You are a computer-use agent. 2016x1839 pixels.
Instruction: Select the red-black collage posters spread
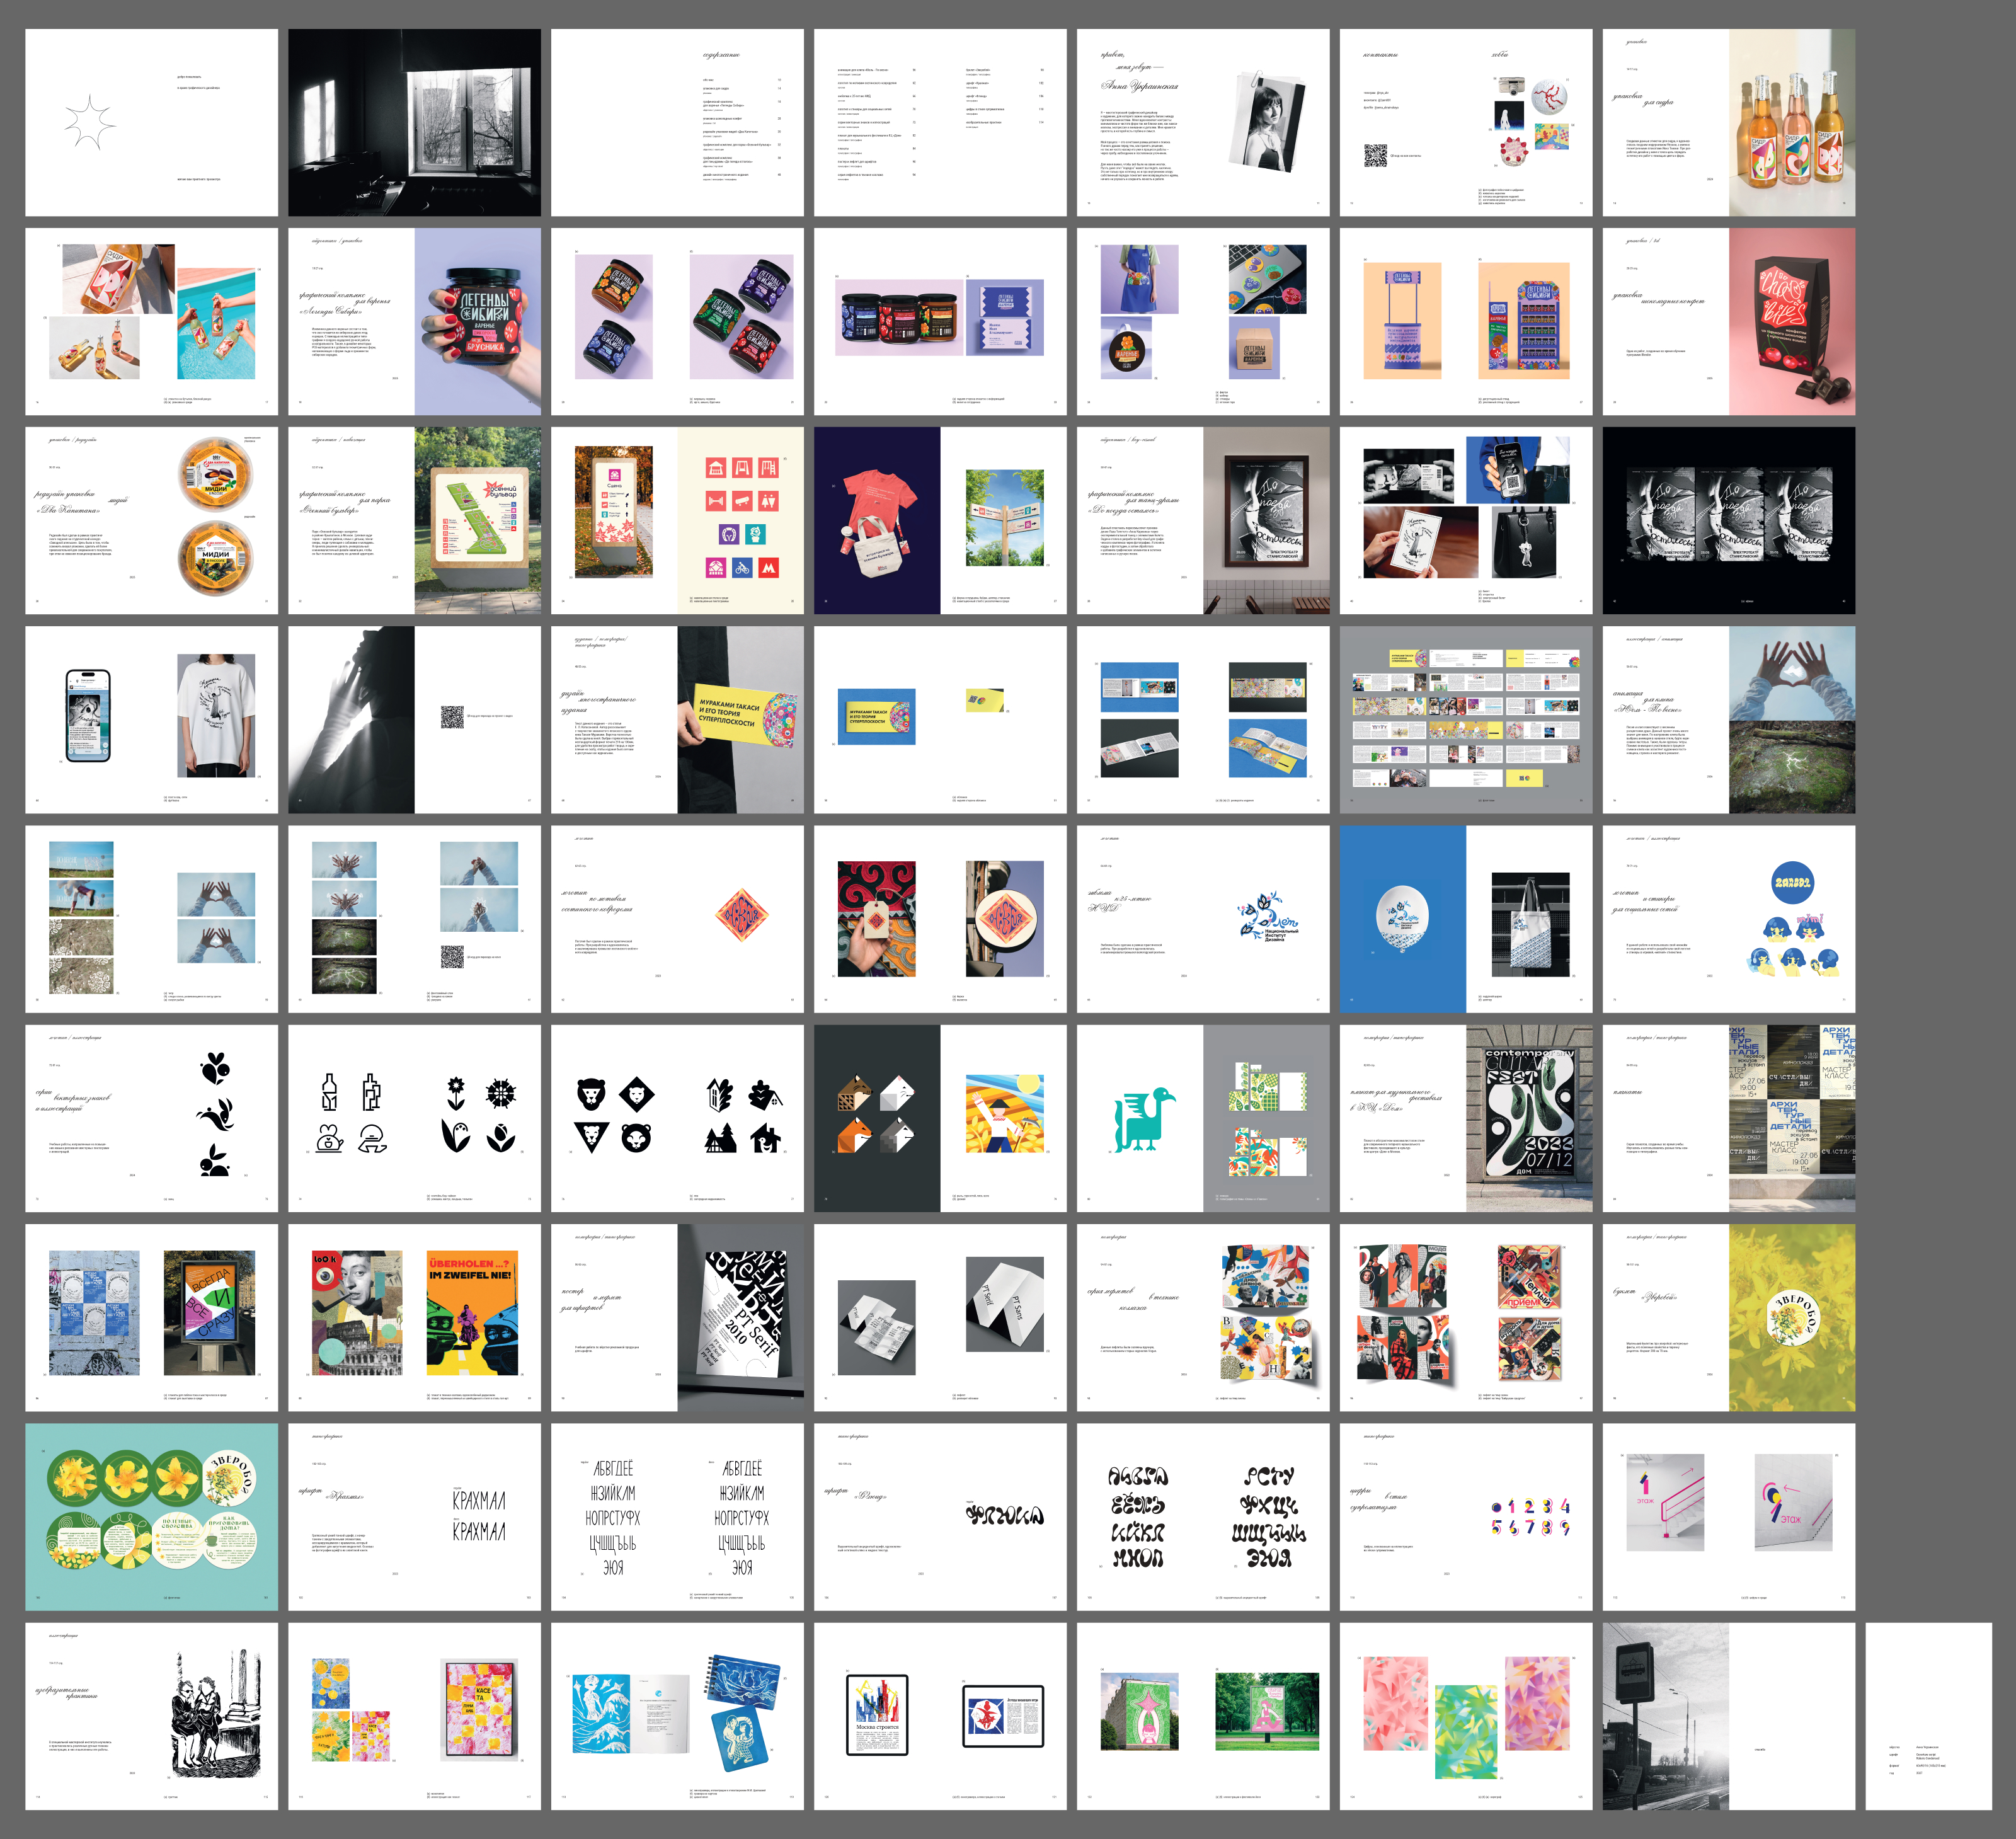click(1466, 1318)
